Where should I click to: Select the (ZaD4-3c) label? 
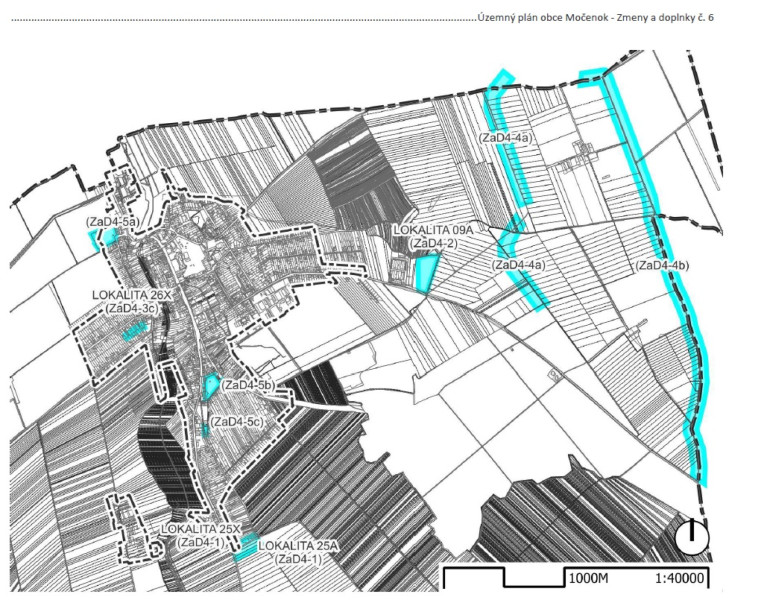131,309
